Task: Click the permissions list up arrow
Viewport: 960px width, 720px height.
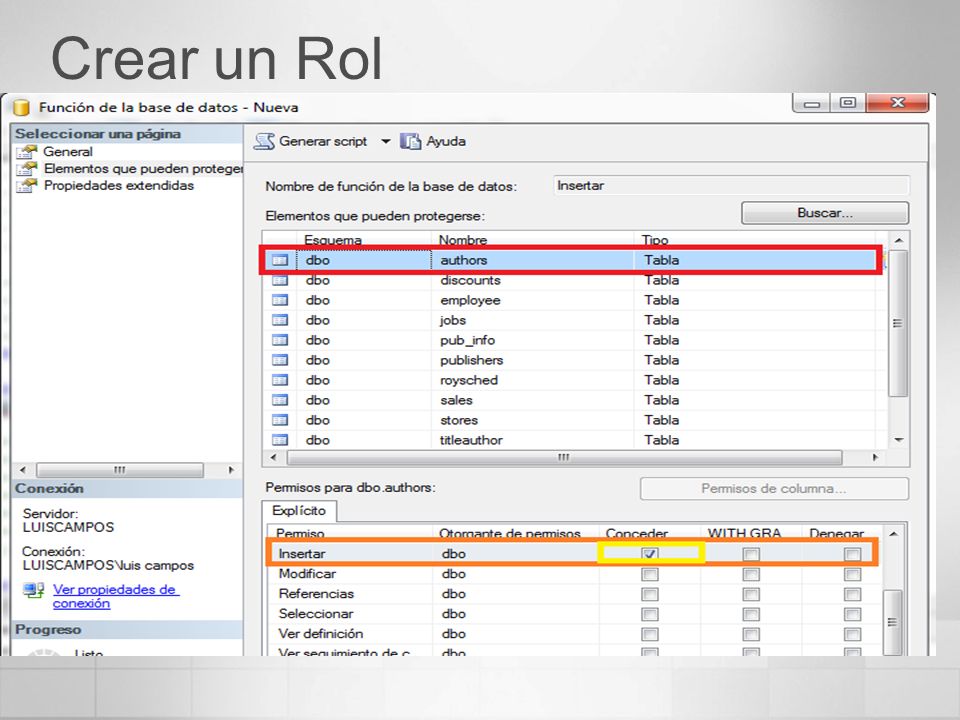Action: click(893, 534)
